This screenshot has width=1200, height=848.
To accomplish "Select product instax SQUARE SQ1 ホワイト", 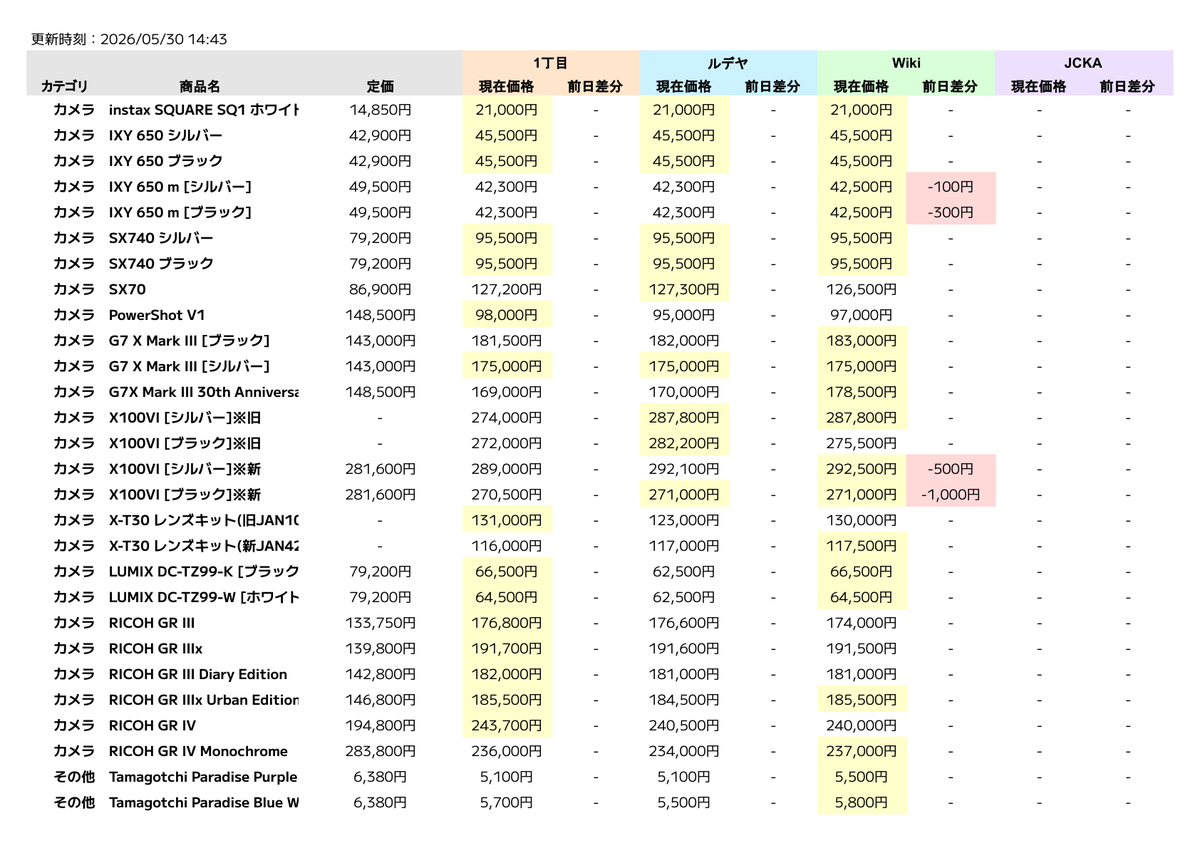I will 204,110.
